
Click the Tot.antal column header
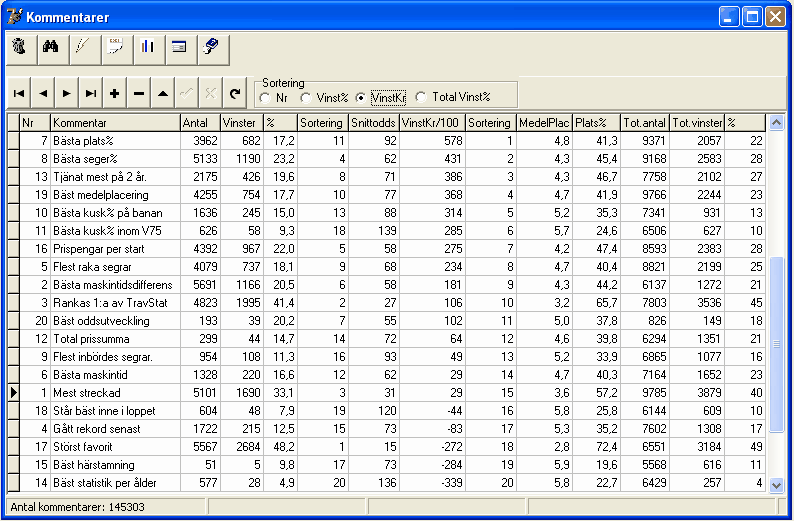coord(645,123)
